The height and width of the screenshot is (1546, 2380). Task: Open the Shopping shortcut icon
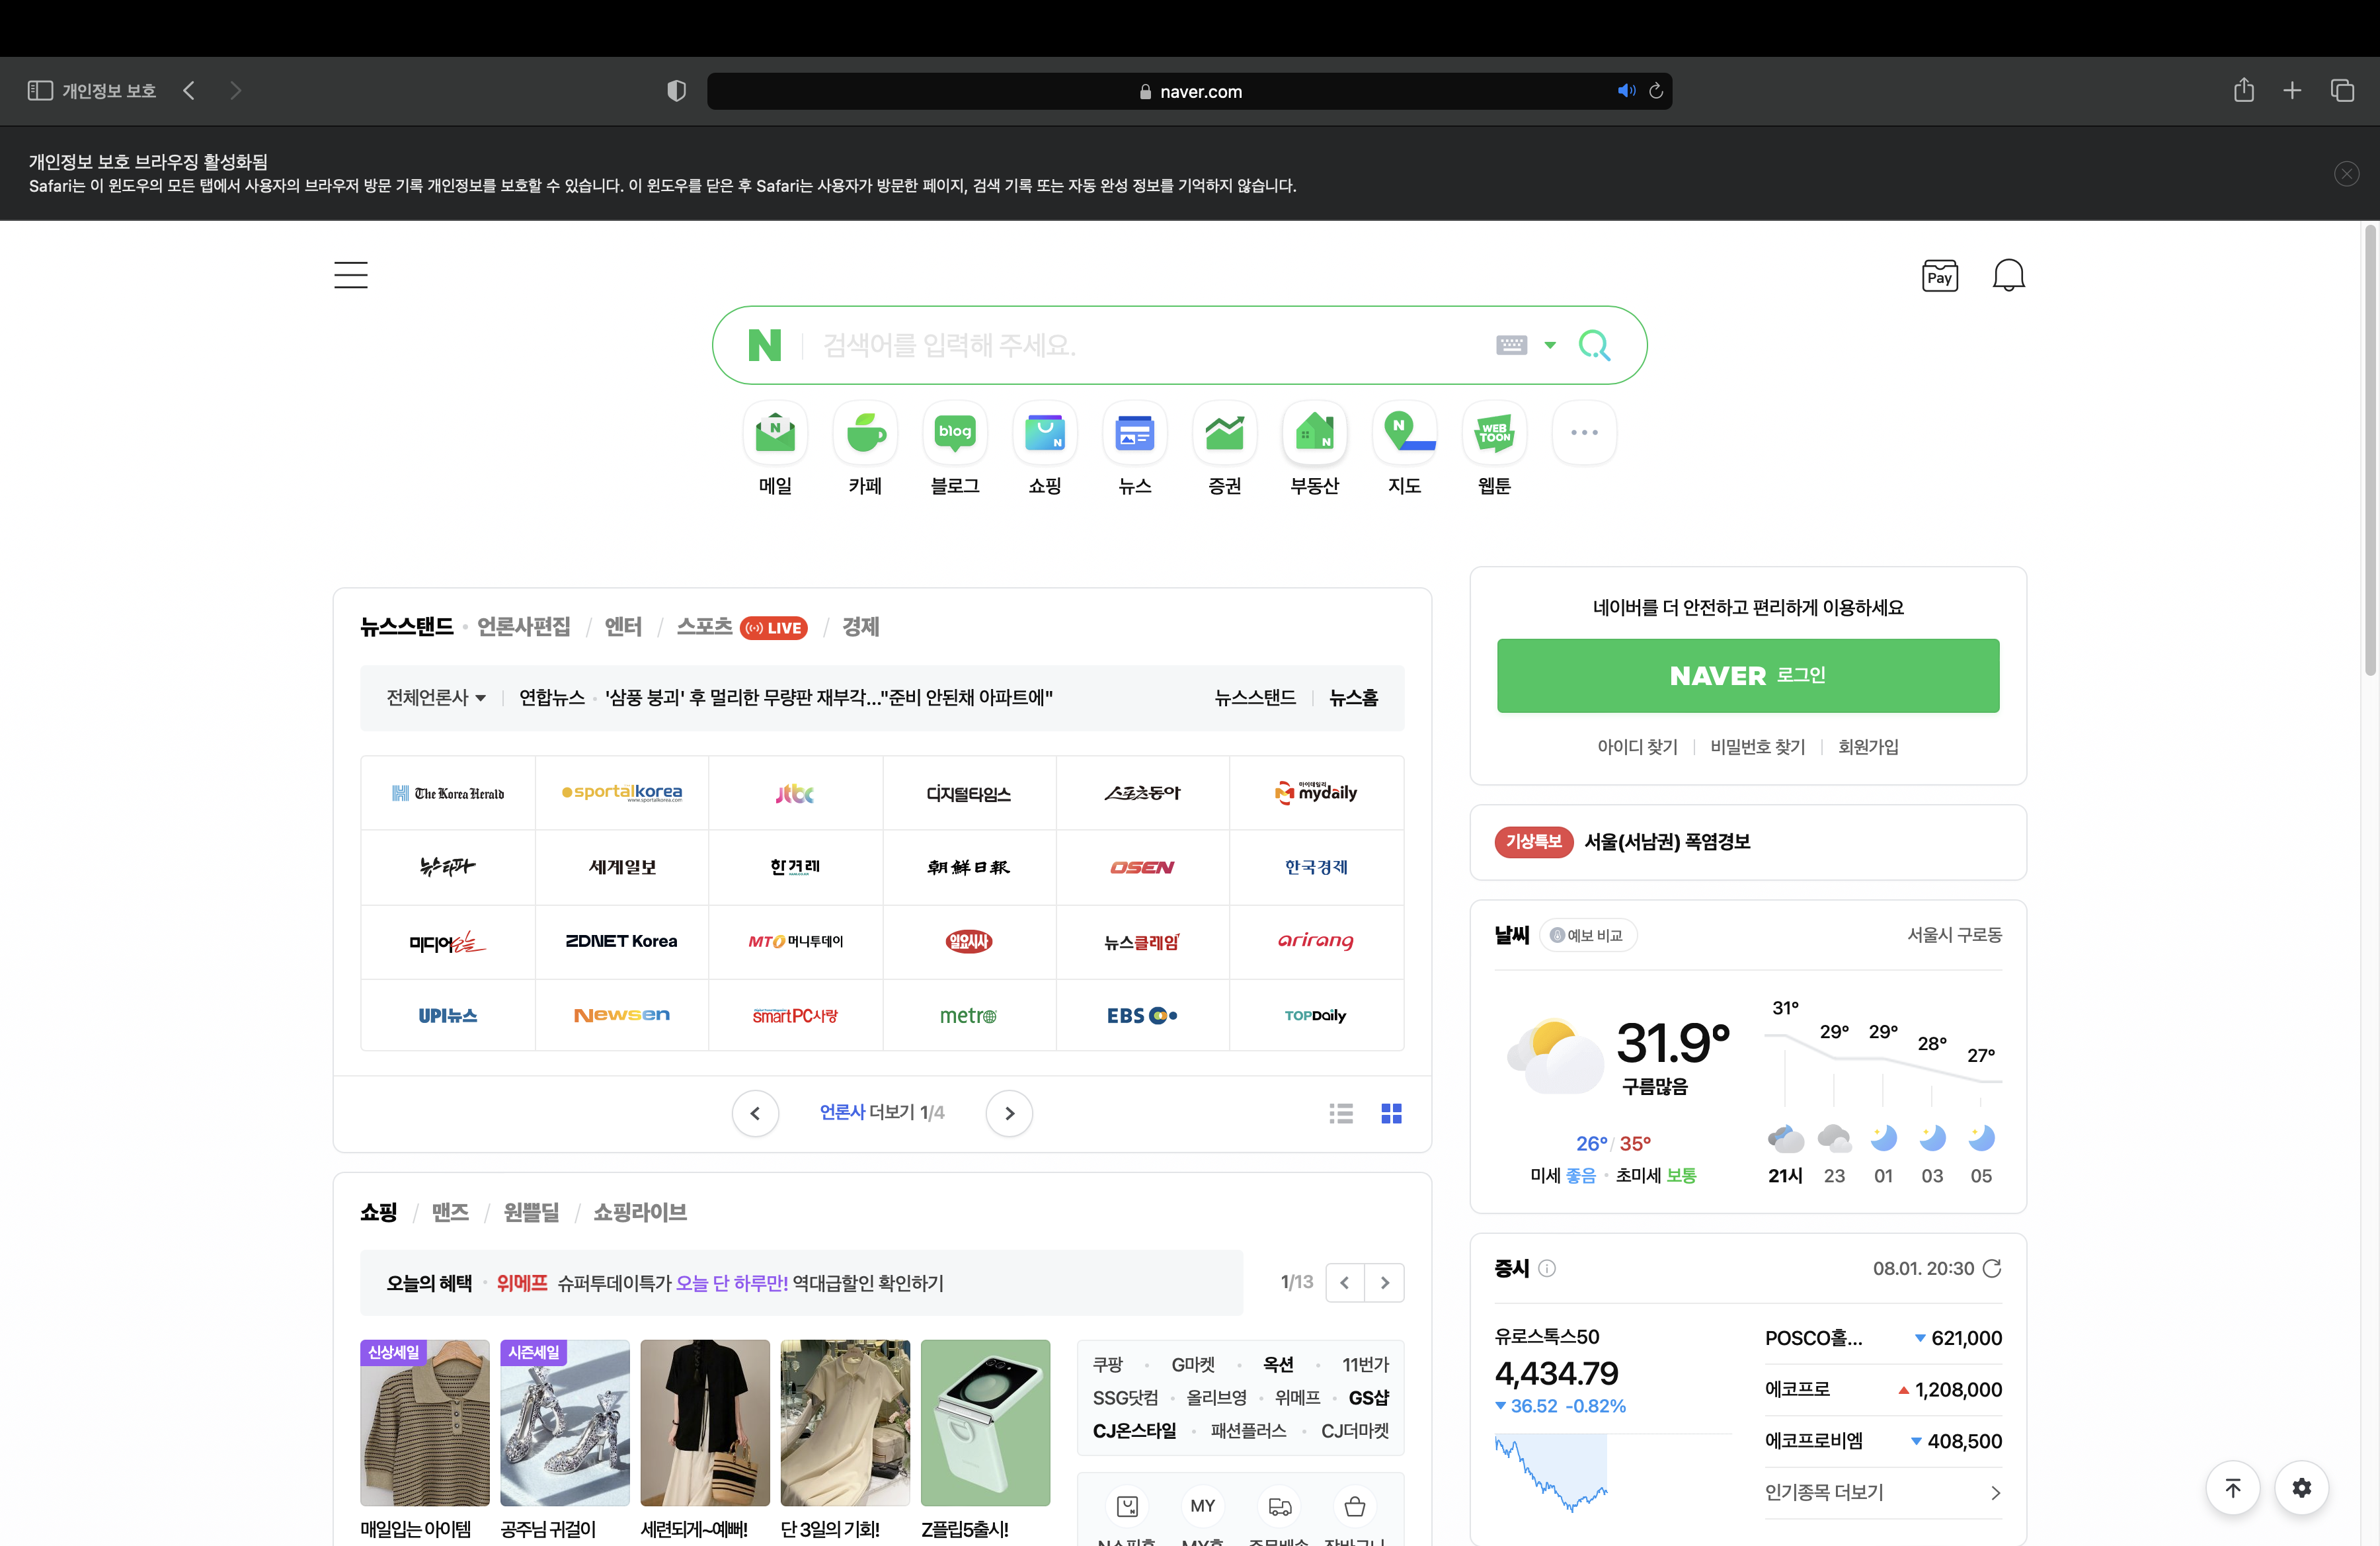[1045, 433]
